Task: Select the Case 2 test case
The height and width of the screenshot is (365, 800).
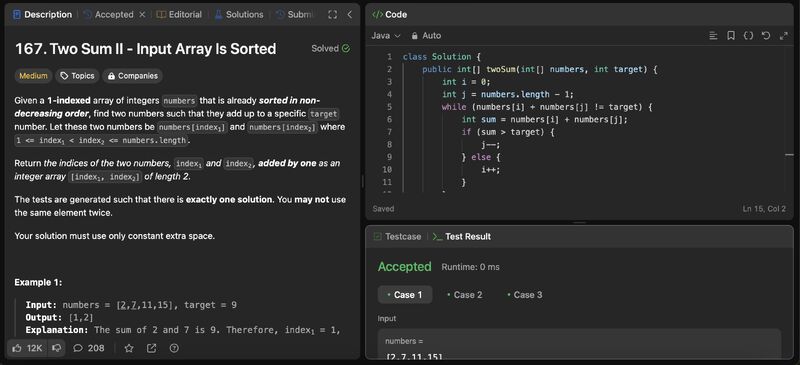Action: (464, 295)
